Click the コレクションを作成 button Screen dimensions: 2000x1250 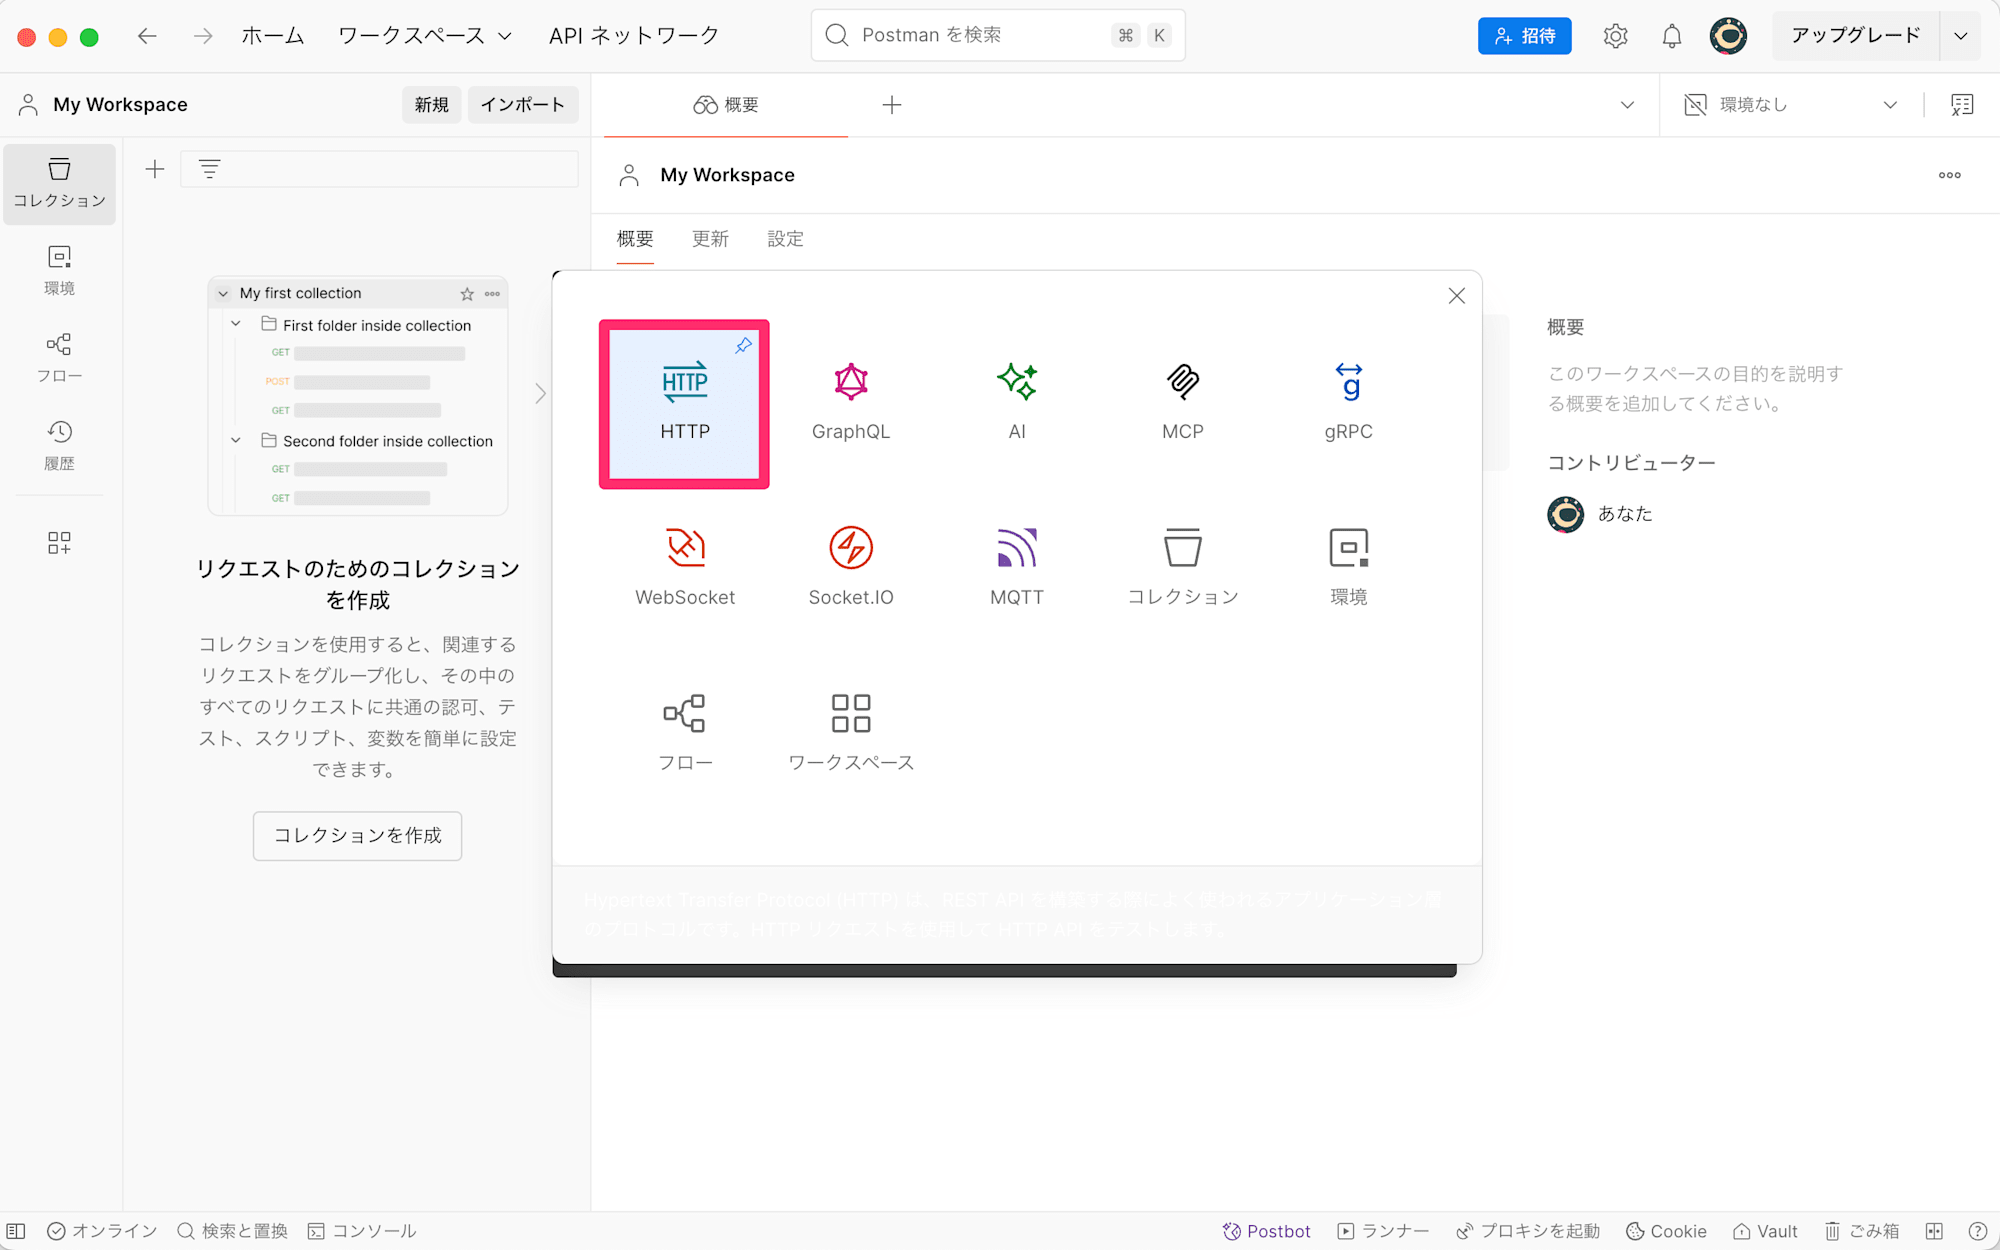357,836
